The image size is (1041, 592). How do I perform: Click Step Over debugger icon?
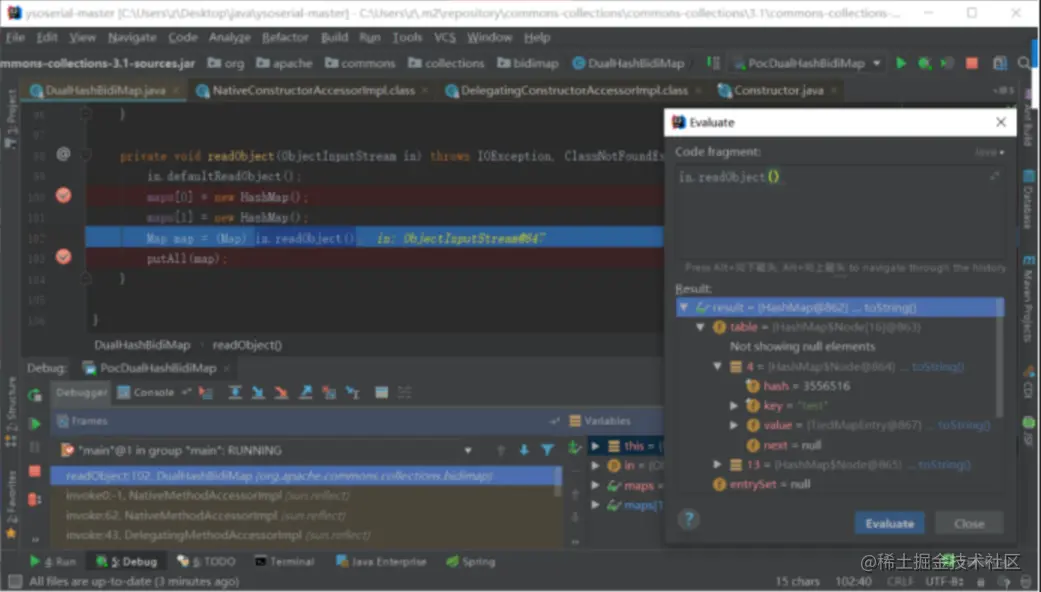pos(234,393)
